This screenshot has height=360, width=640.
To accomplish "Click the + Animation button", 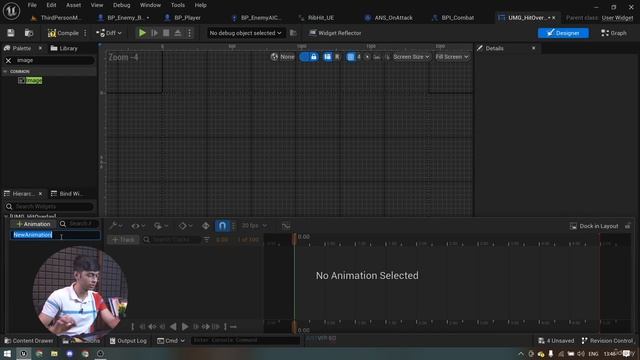I will (x=33, y=224).
